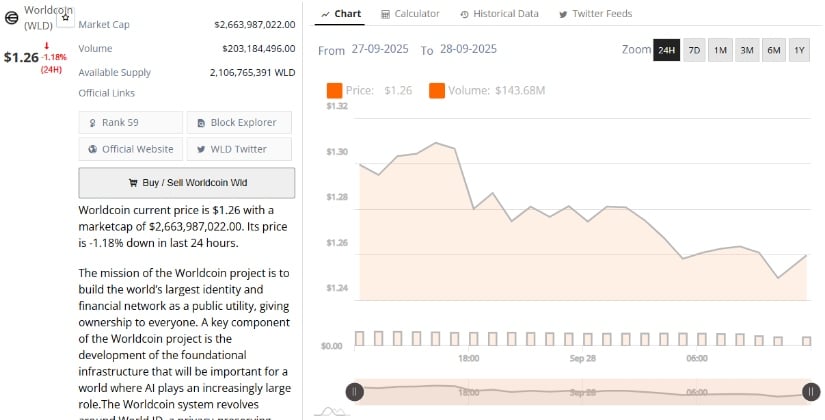Choose the 1Y zoom range
The image size is (825, 420).
coord(799,50)
